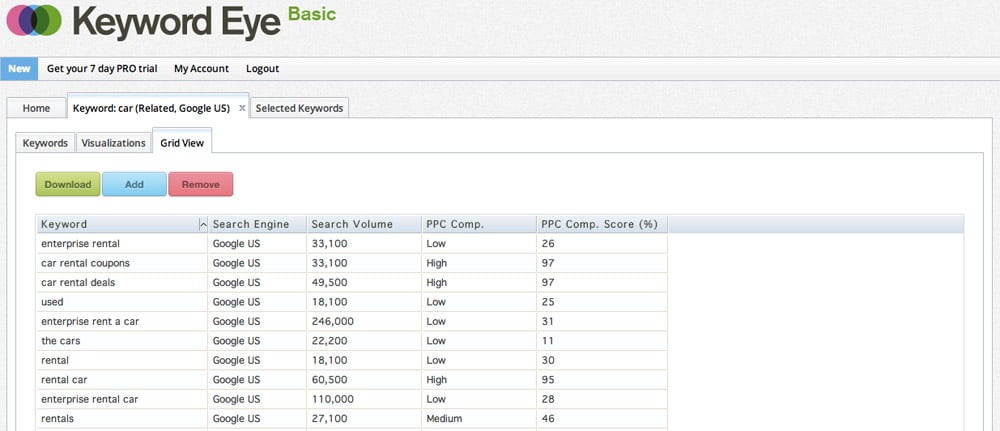Select the 'enterprise rent a car' keyword
The image size is (1000, 431).
122,321
